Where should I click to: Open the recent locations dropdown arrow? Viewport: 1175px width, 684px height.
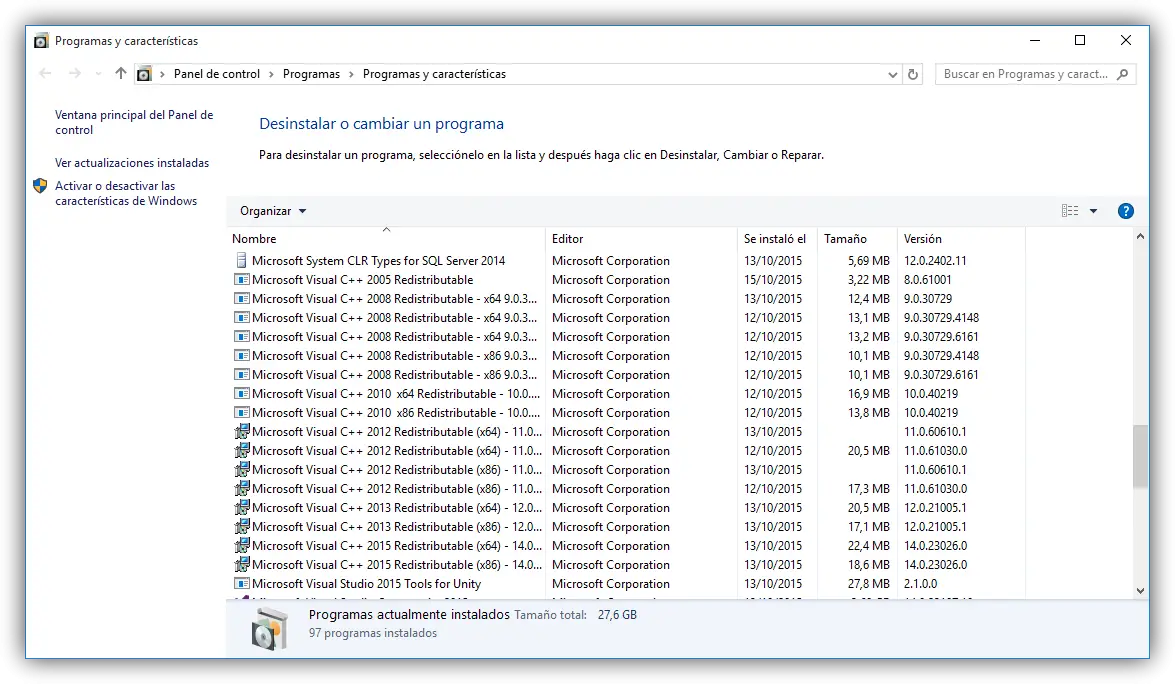(x=98, y=74)
